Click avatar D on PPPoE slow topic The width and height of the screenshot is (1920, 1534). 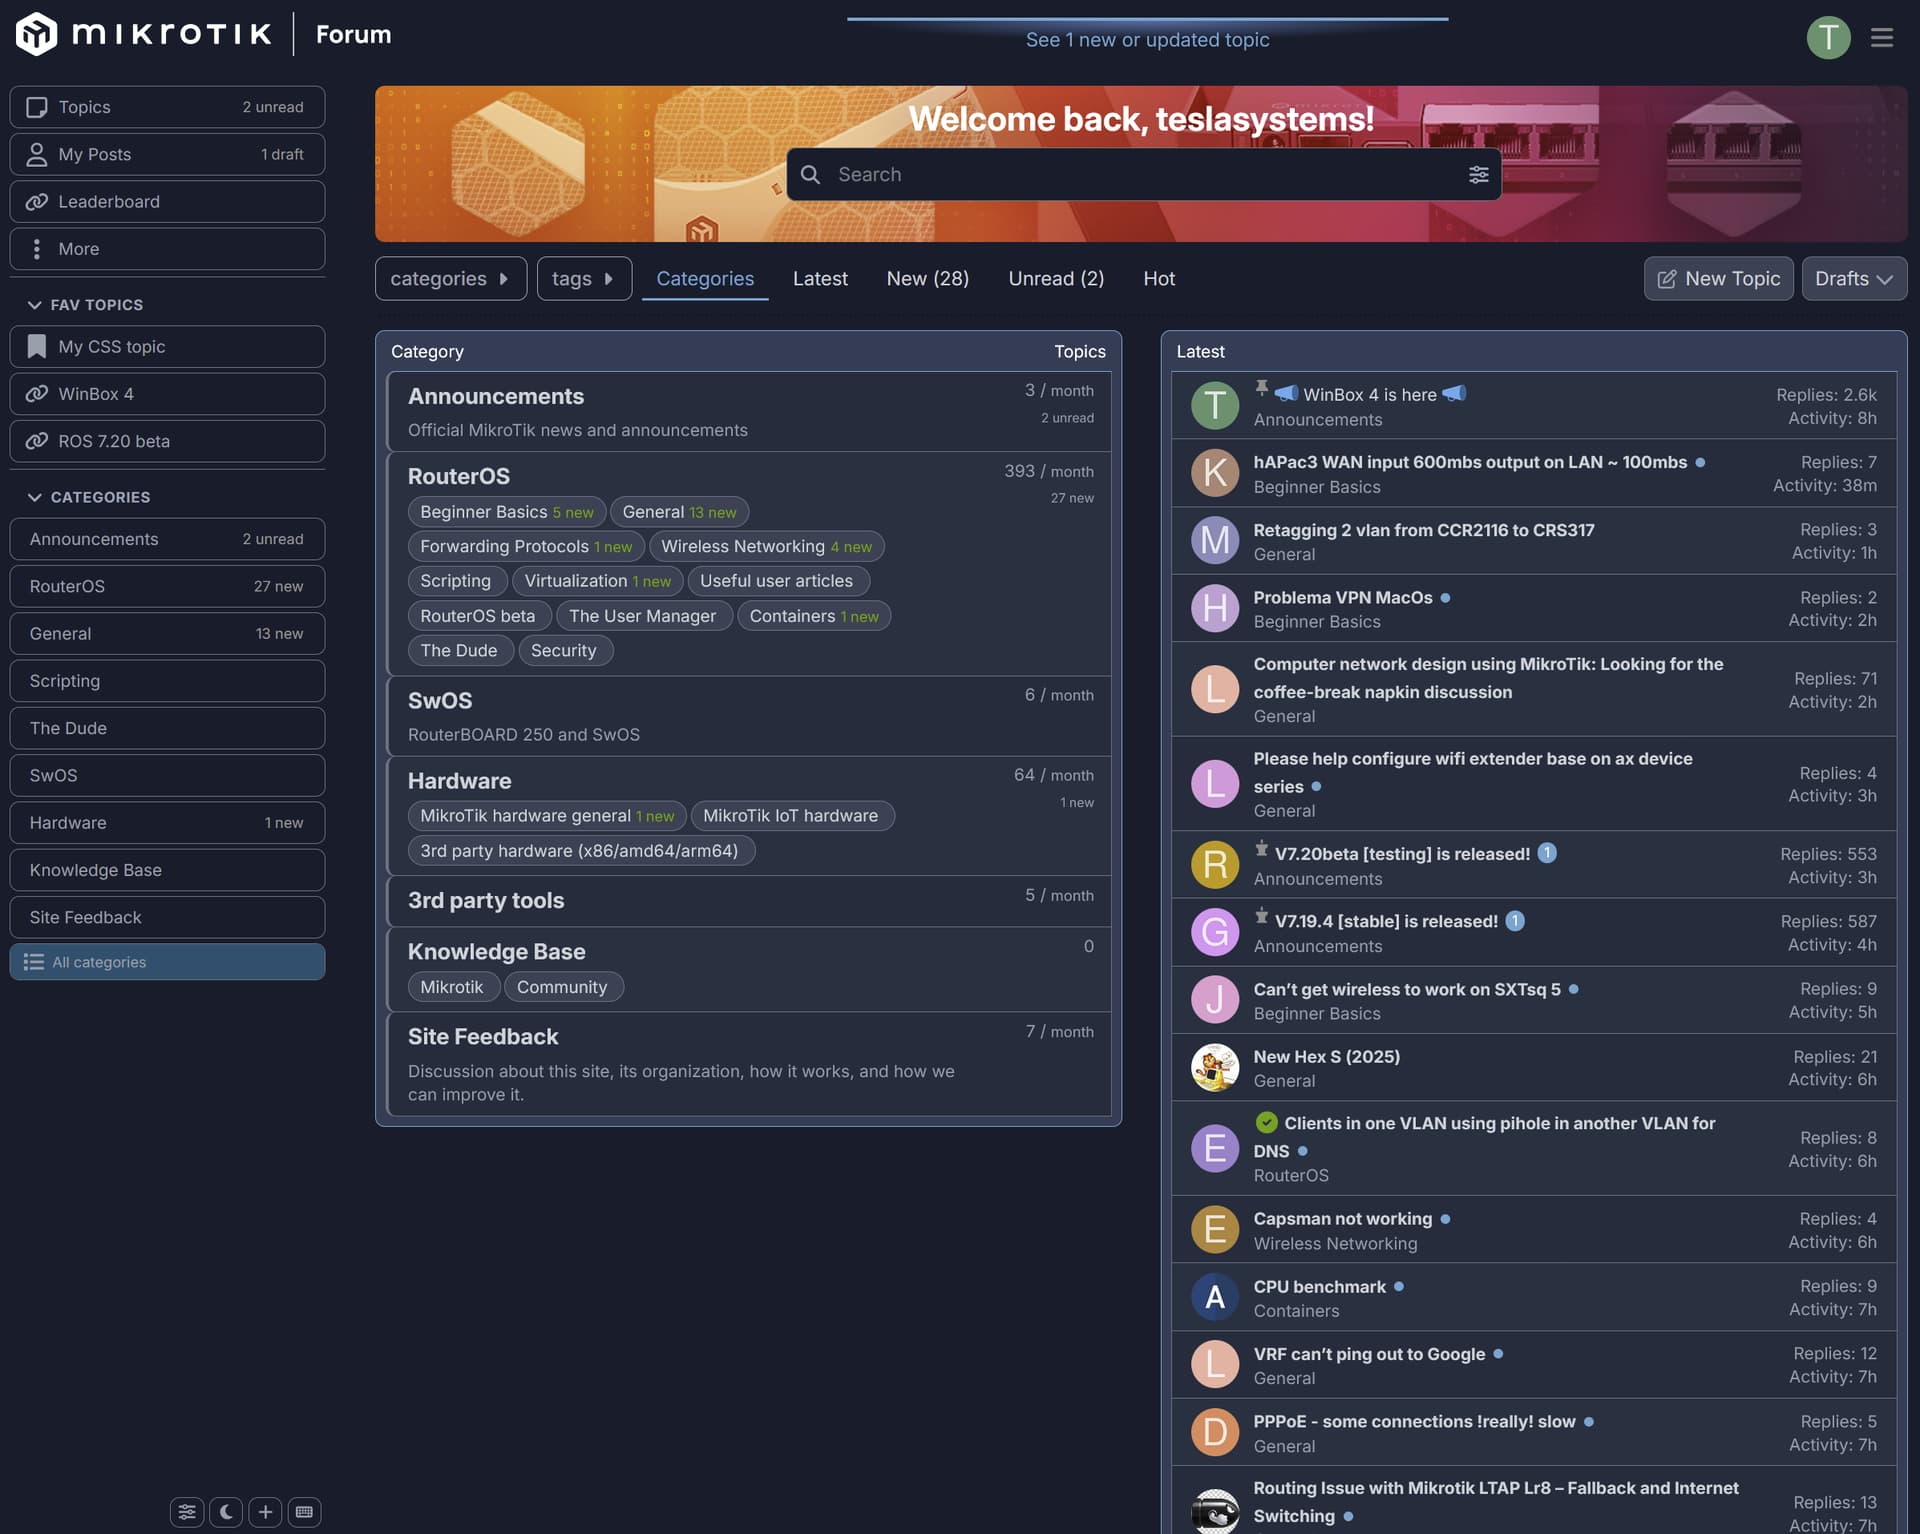(1215, 1432)
